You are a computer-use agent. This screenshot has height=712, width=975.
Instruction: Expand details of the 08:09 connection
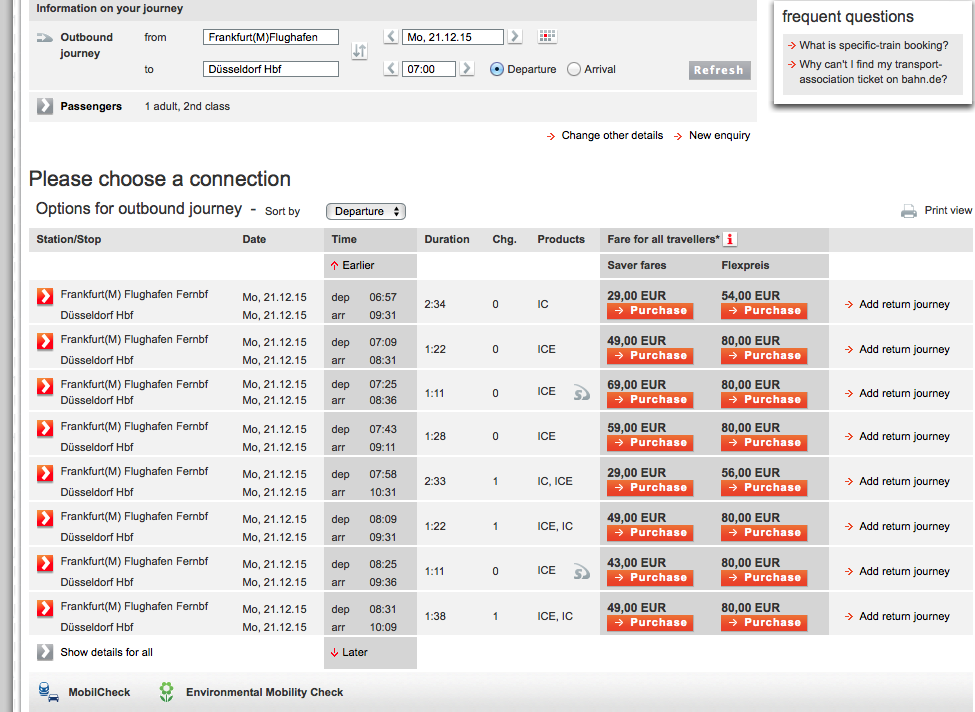click(x=45, y=518)
